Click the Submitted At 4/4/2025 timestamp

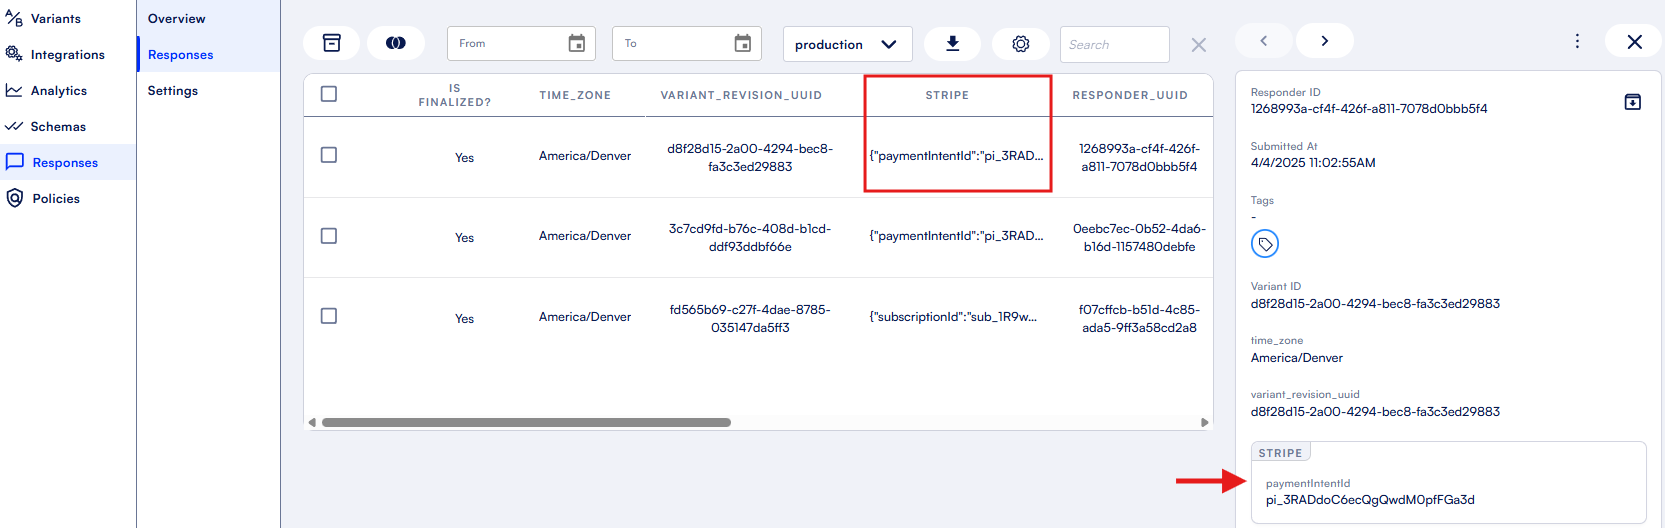1313,162
